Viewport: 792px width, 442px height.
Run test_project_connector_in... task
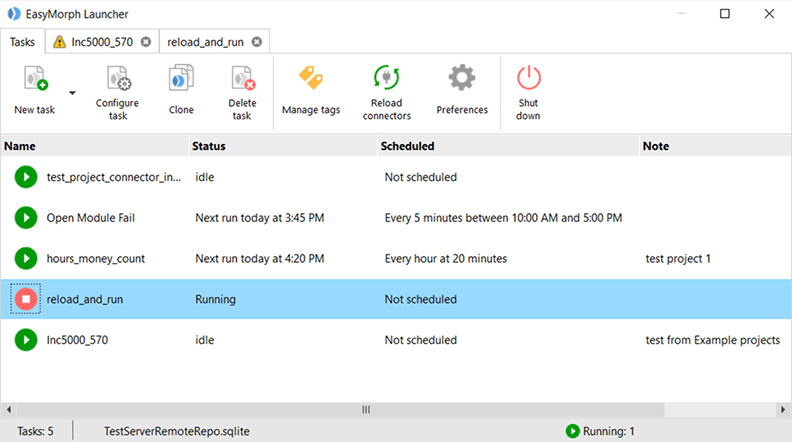26,177
